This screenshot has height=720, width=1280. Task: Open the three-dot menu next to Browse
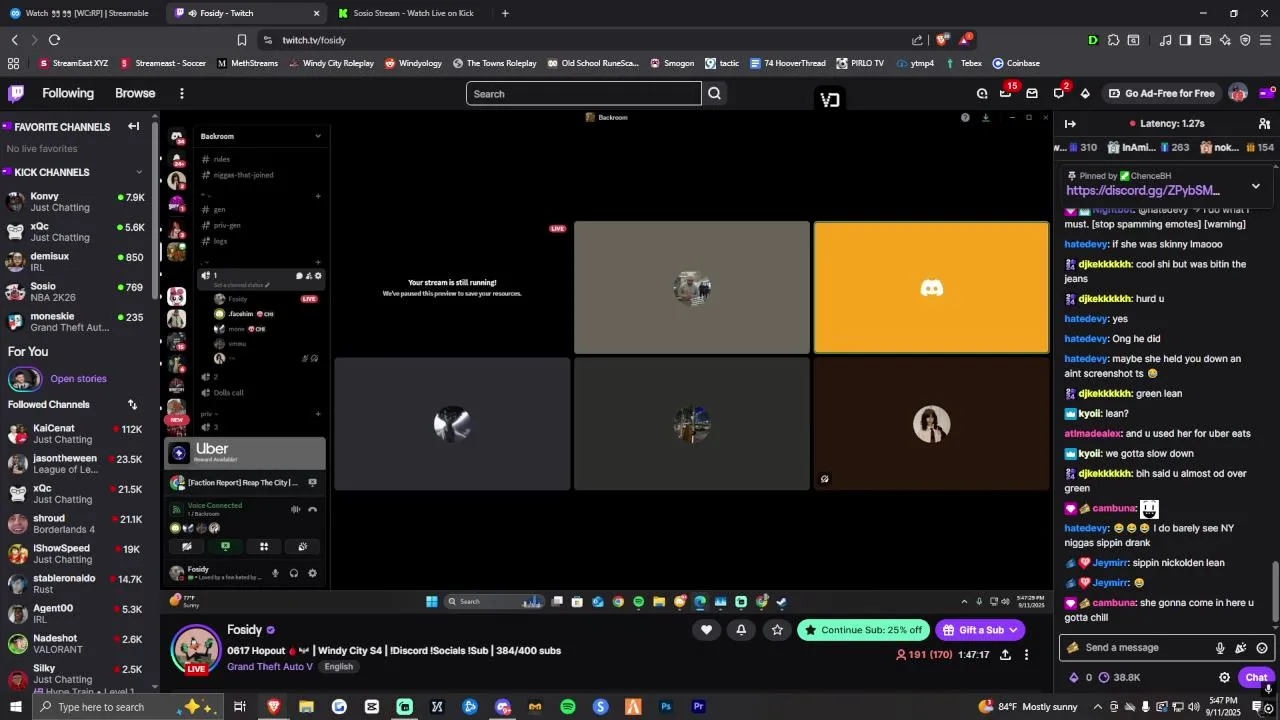181,93
